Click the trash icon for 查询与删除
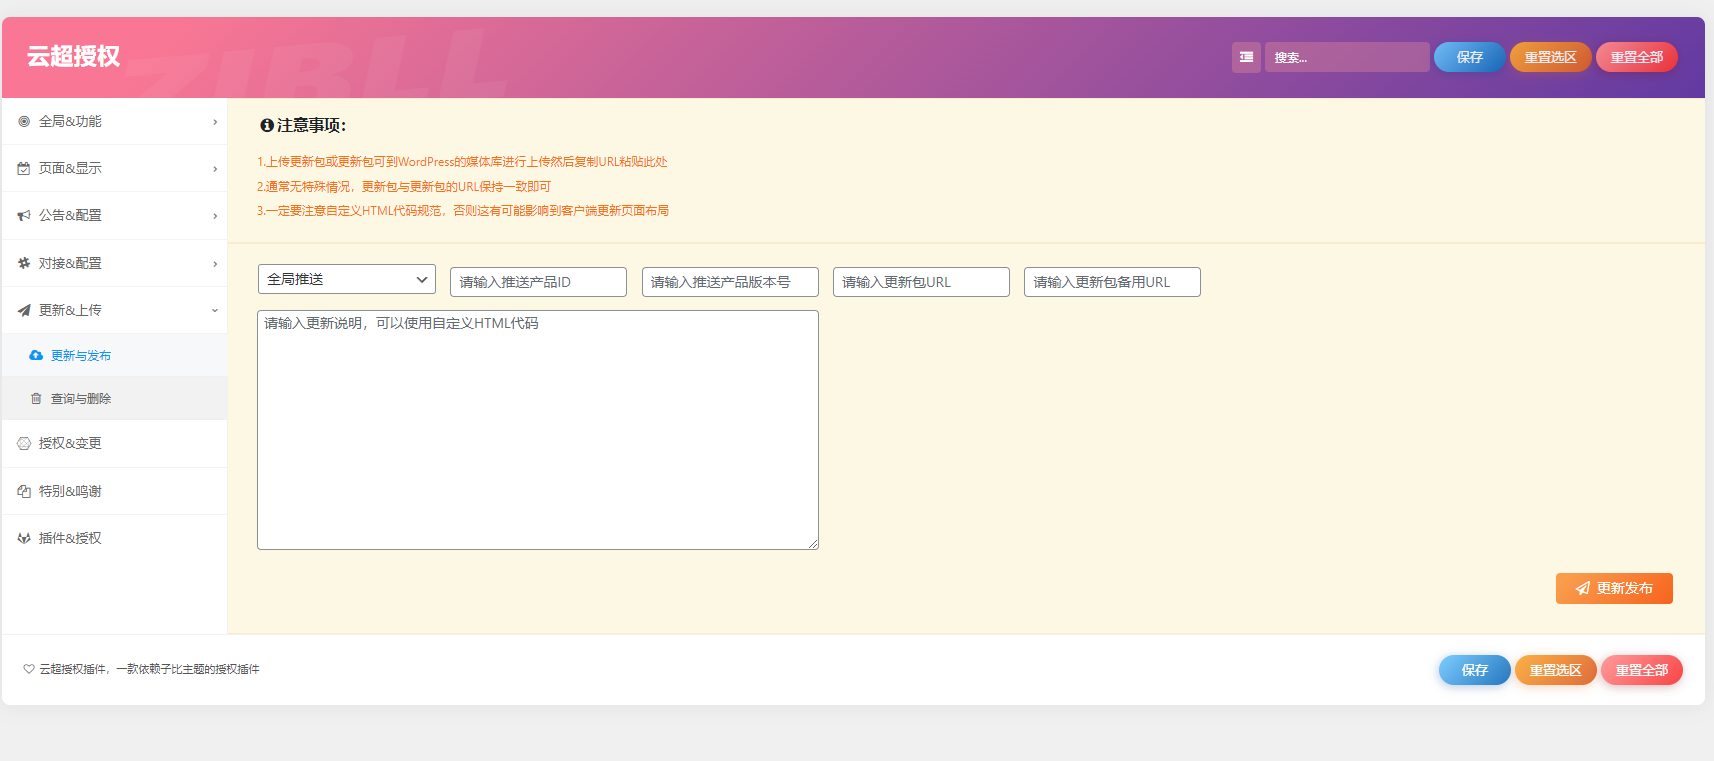The height and width of the screenshot is (761, 1714). pos(36,399)
